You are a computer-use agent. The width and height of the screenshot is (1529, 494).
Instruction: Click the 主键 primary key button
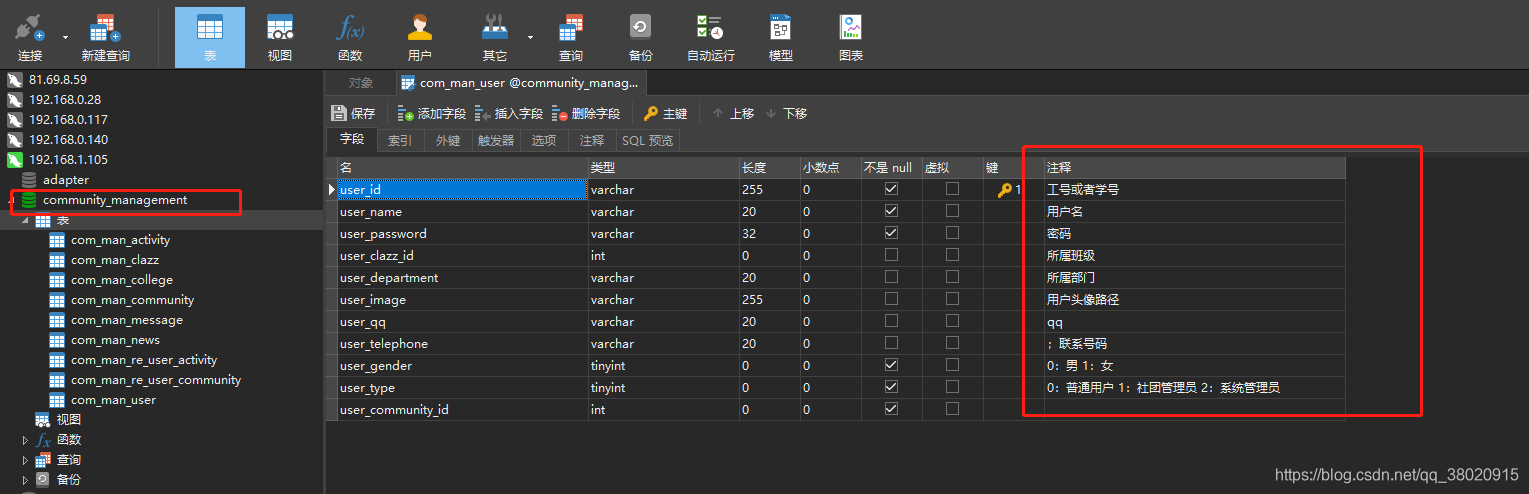(x=665, y=113)
